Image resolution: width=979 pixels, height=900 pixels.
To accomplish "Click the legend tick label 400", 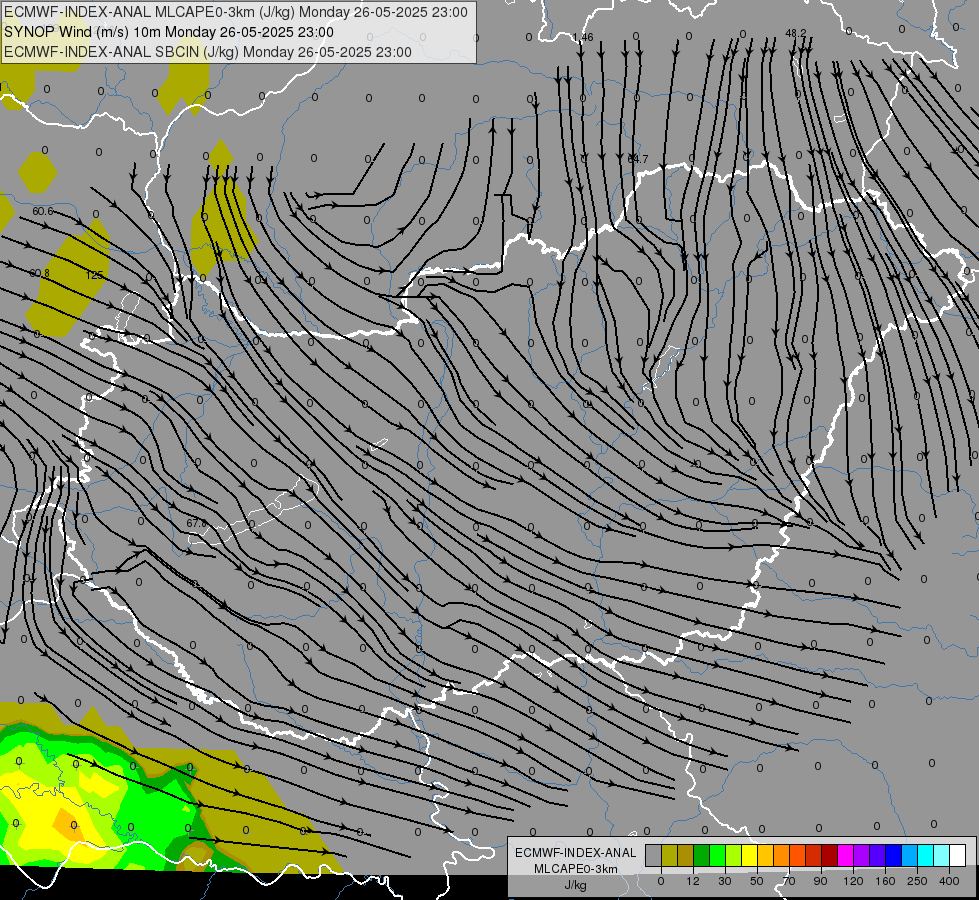I will point(949,882).
